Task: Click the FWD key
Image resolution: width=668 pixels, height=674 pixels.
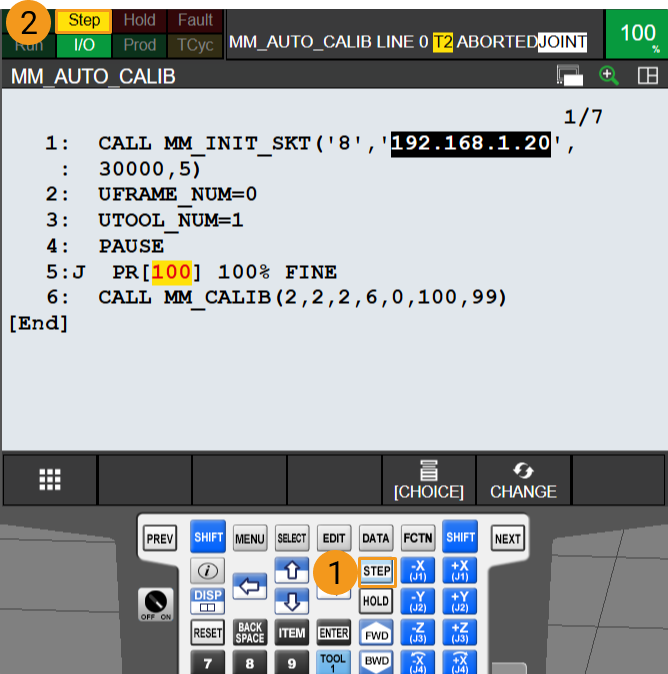Action: [x=376, y=633]
